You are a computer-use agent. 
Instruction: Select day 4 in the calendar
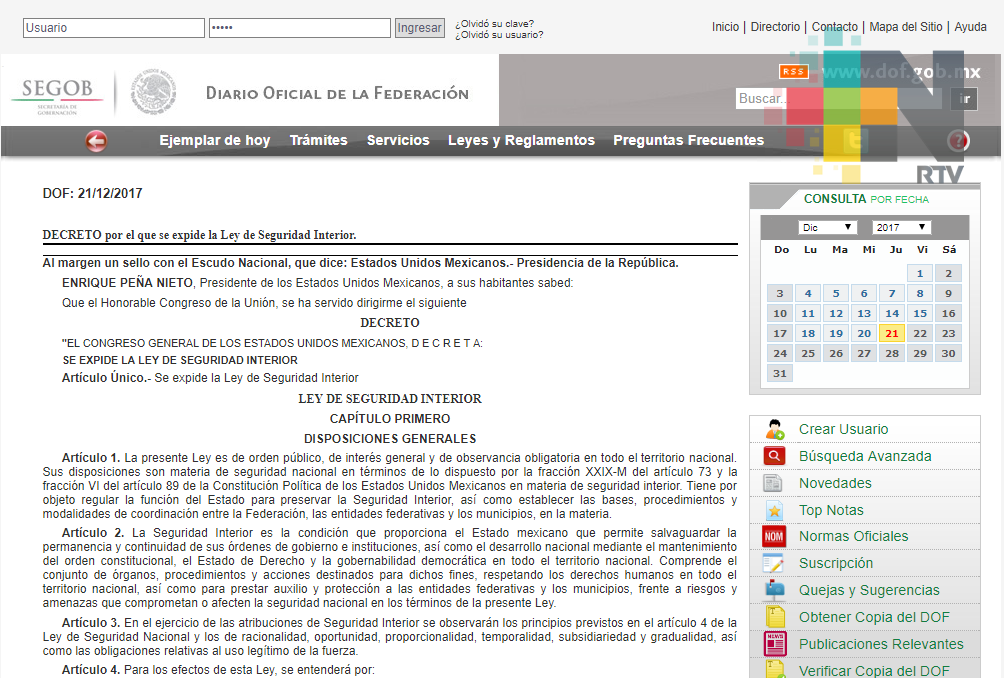pos(808,293)
